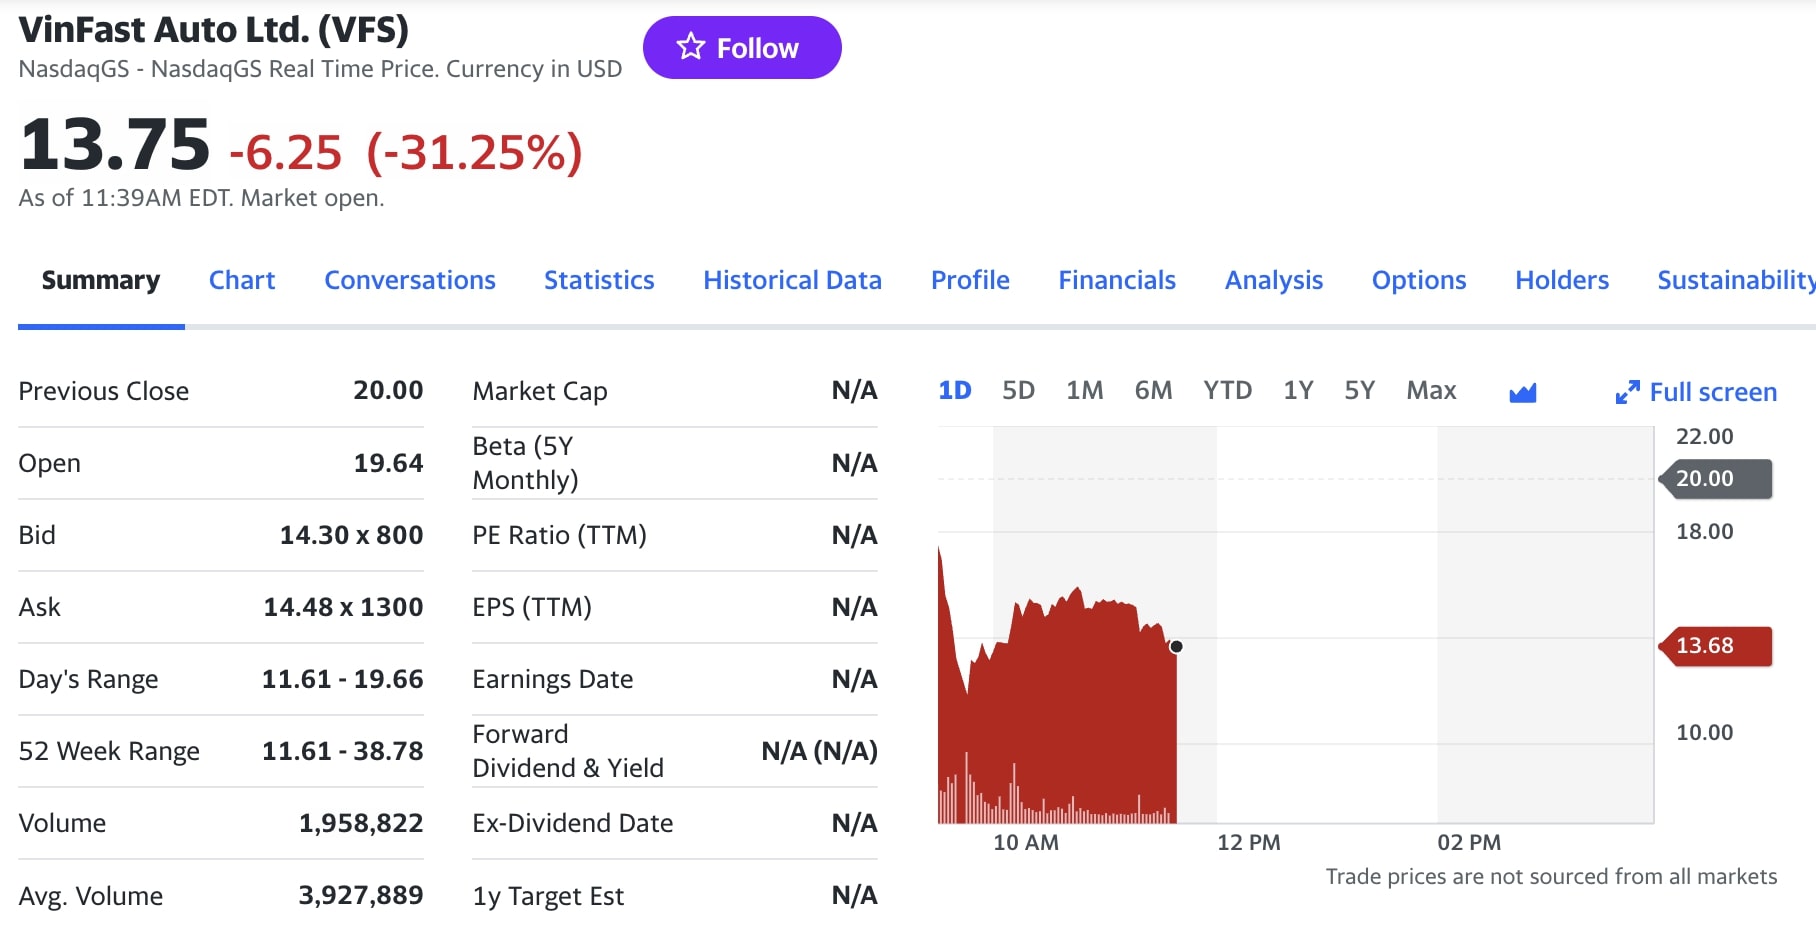Show the YTD chart range
This screenshot has width=1816, height=950.
(x=1227, y=390)
